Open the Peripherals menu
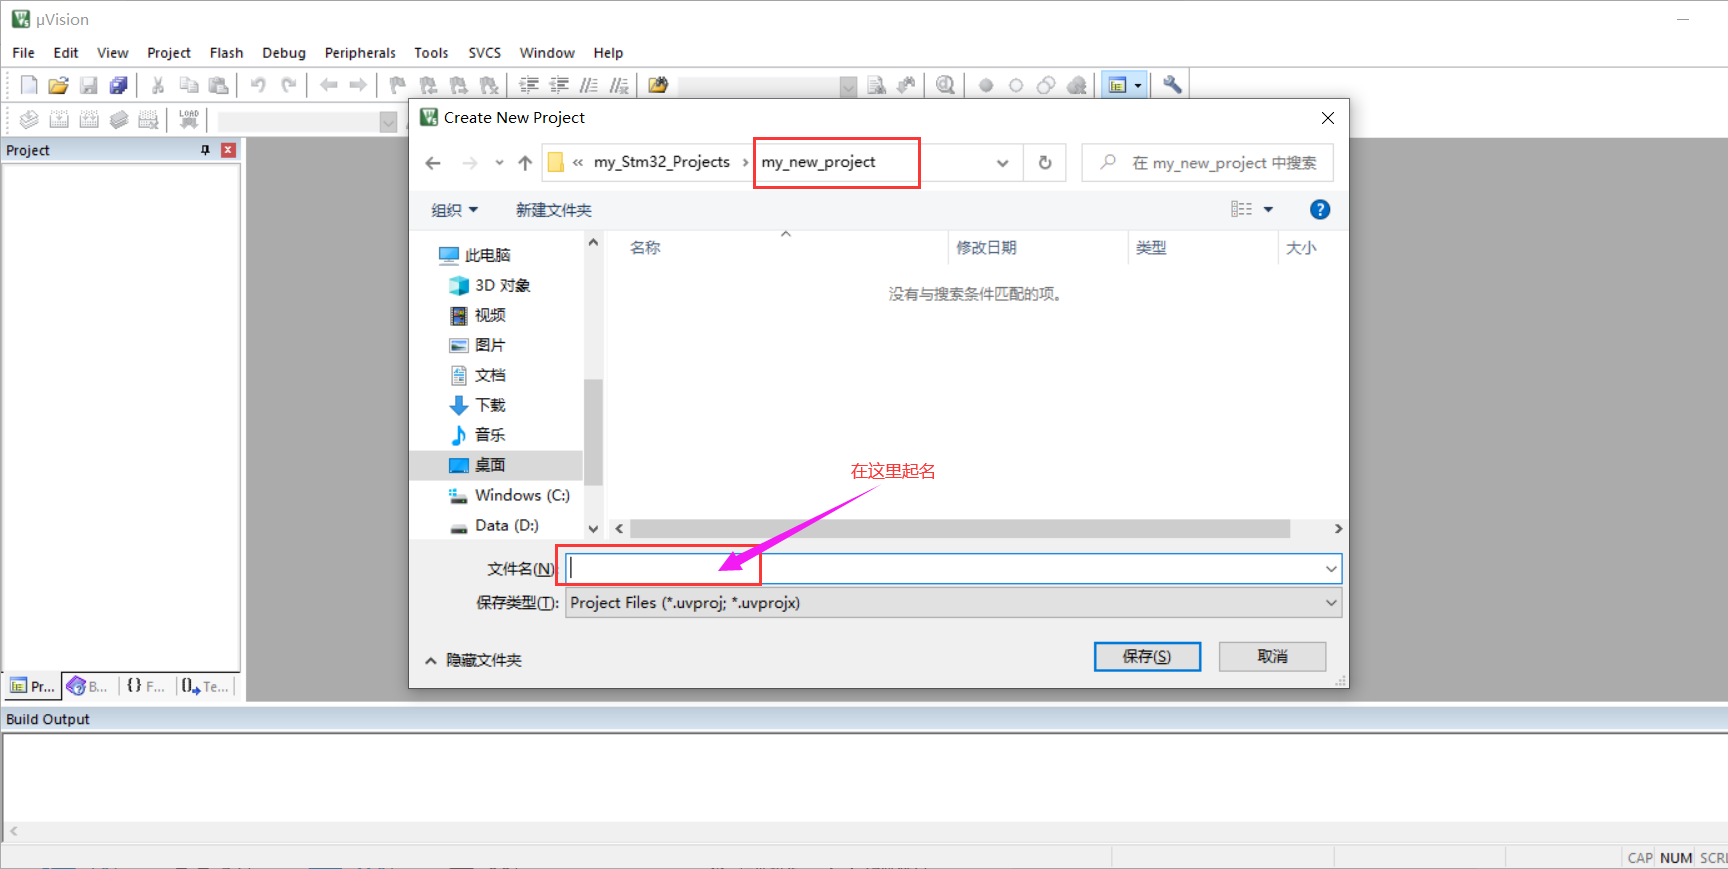Image resolution: width=1728 pixels, height=869 pixels. [360, 53]
